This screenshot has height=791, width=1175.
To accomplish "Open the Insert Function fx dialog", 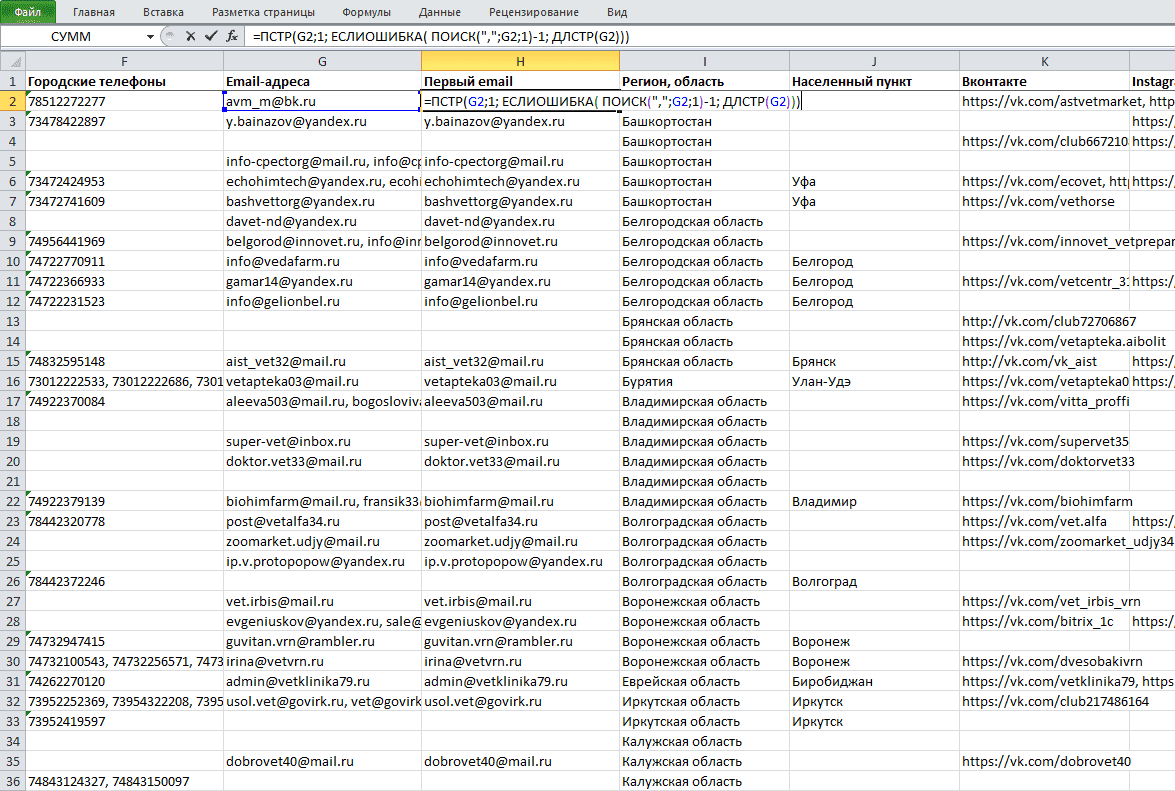I will coord(232,36).
